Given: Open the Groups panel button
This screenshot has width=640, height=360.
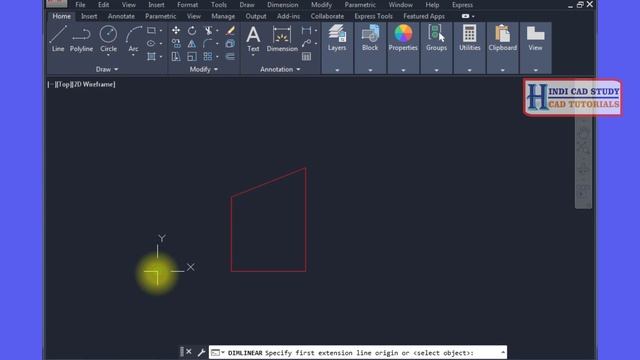Looking at the screenshot, I should [x=436, y=38].
